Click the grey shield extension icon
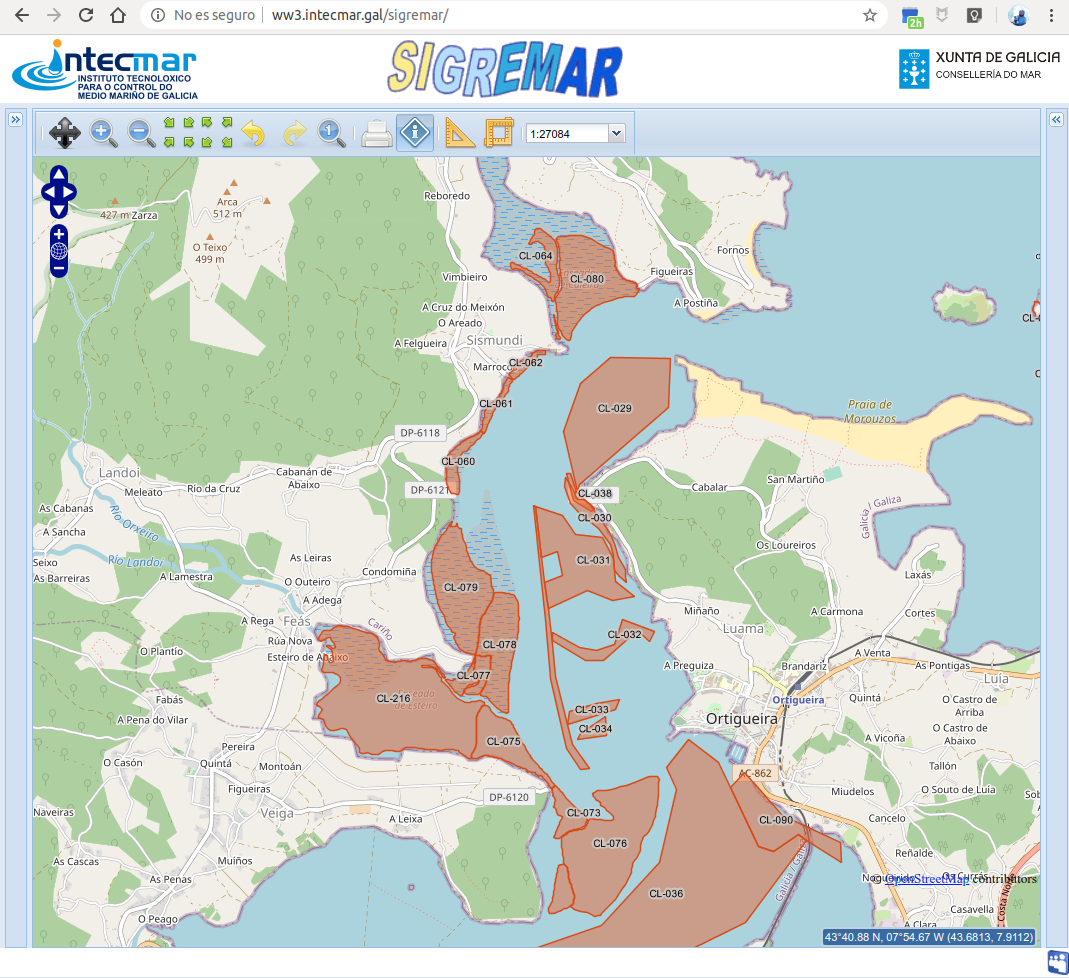The height and width of the screenshot is (978, 1069). coord(942,15)
